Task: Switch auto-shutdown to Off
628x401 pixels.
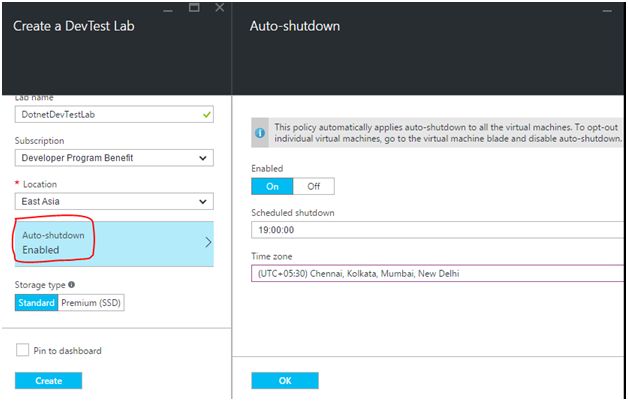Action: click(x=313, y=186)
